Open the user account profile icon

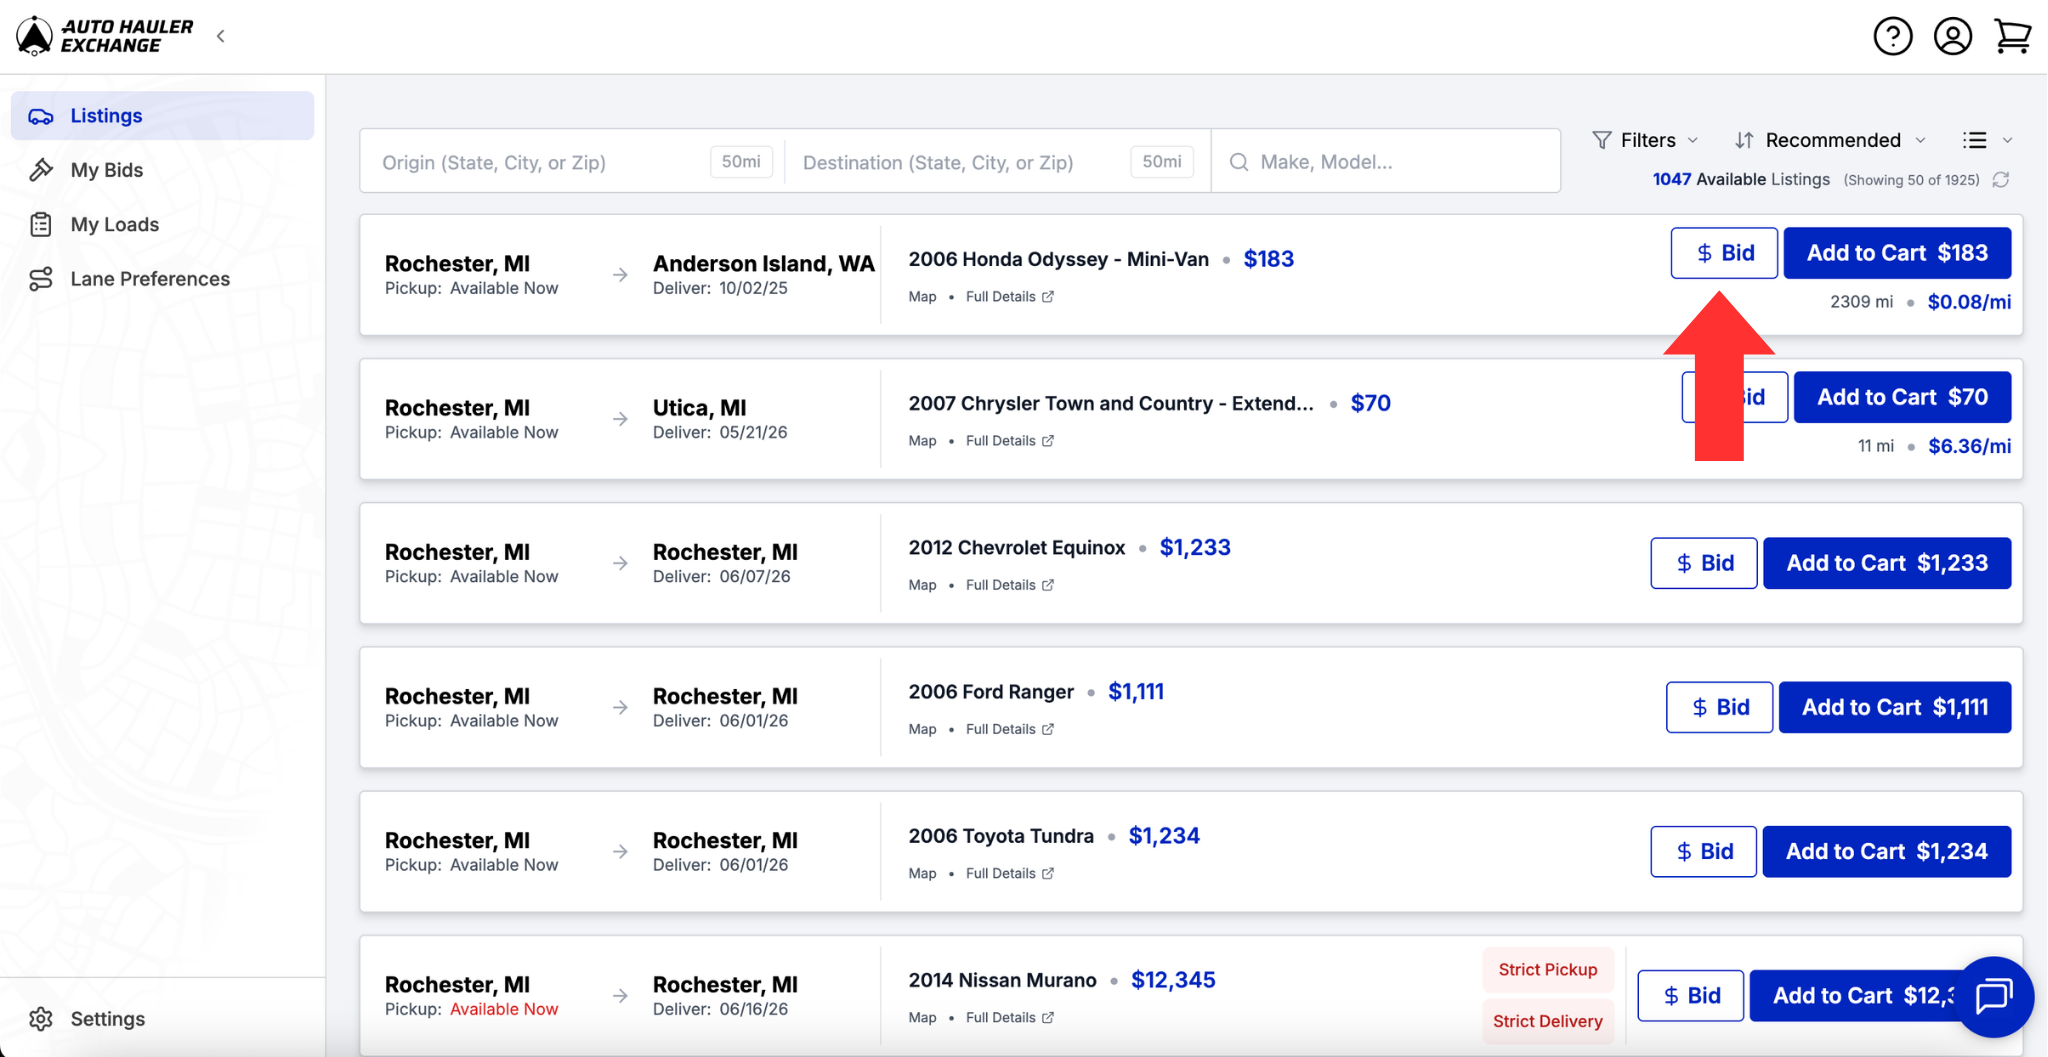(x=1952, y=36)
